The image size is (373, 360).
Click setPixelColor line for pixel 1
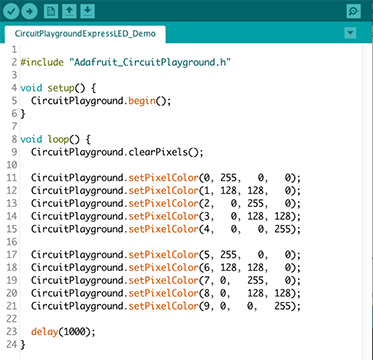(x=166, y=190)
